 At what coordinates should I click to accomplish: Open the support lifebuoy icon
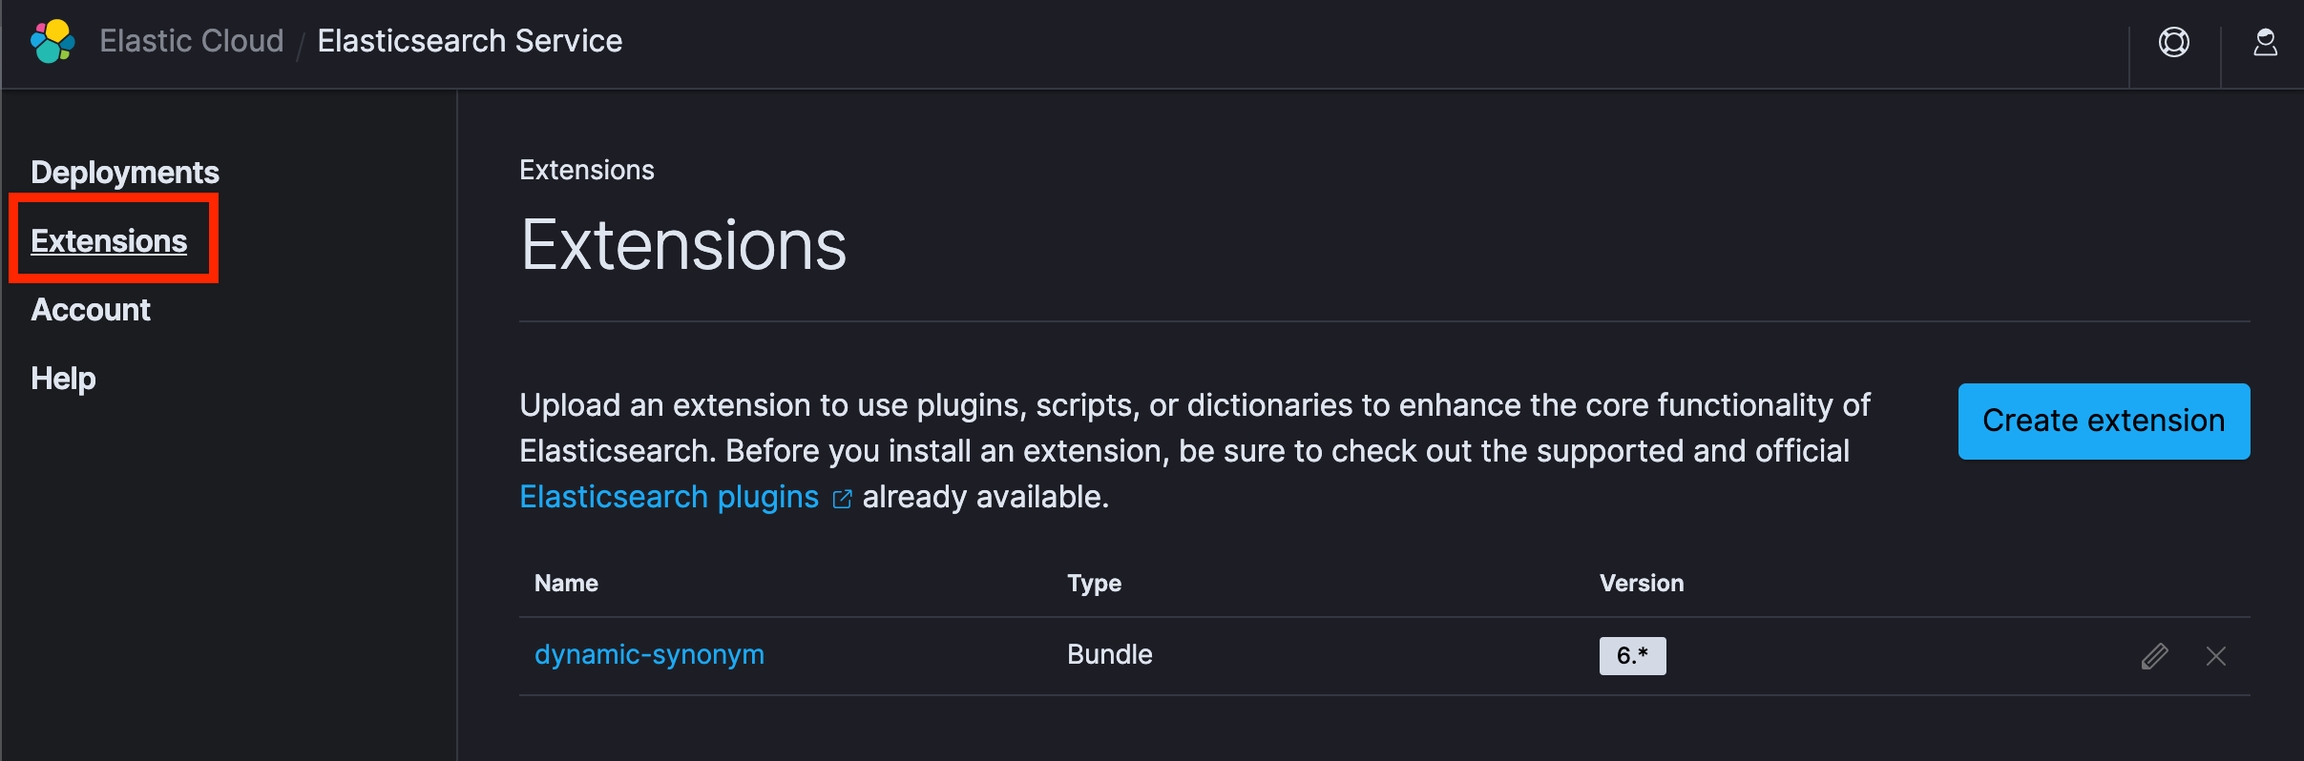[2174, 42]
